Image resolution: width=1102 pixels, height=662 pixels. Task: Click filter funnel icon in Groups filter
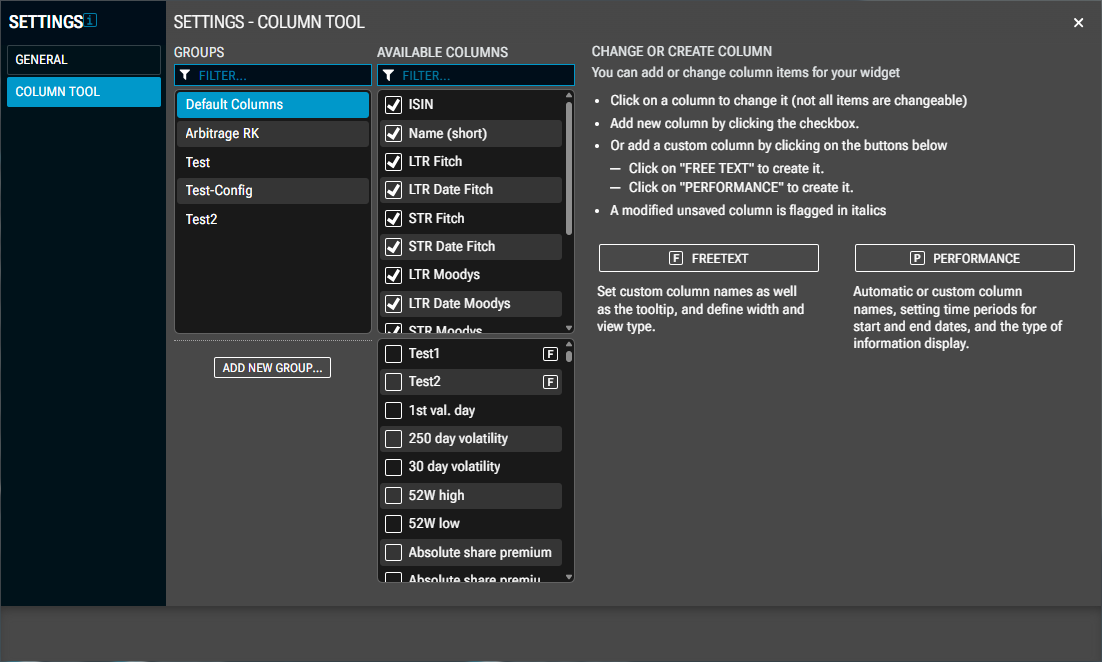[x=185, y=75]
